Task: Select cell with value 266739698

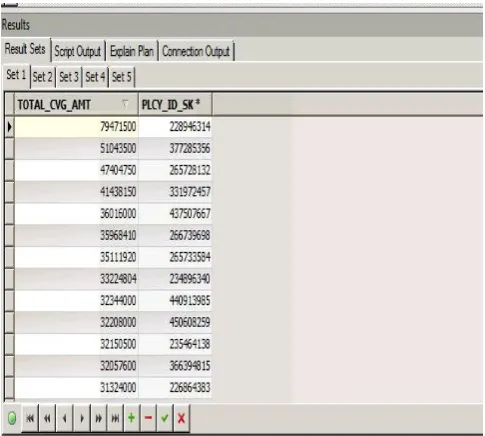Action: pyautogui.click(x=175, y=235)
